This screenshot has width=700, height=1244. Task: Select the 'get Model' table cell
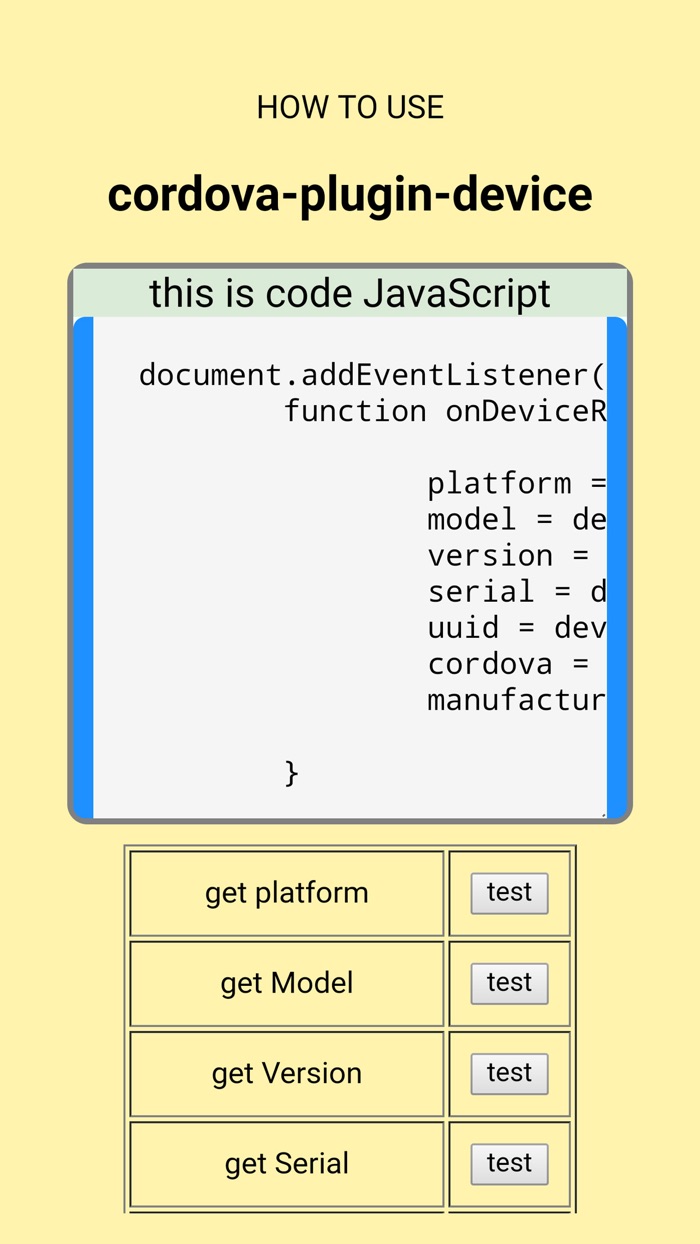[x=287, y=983]
